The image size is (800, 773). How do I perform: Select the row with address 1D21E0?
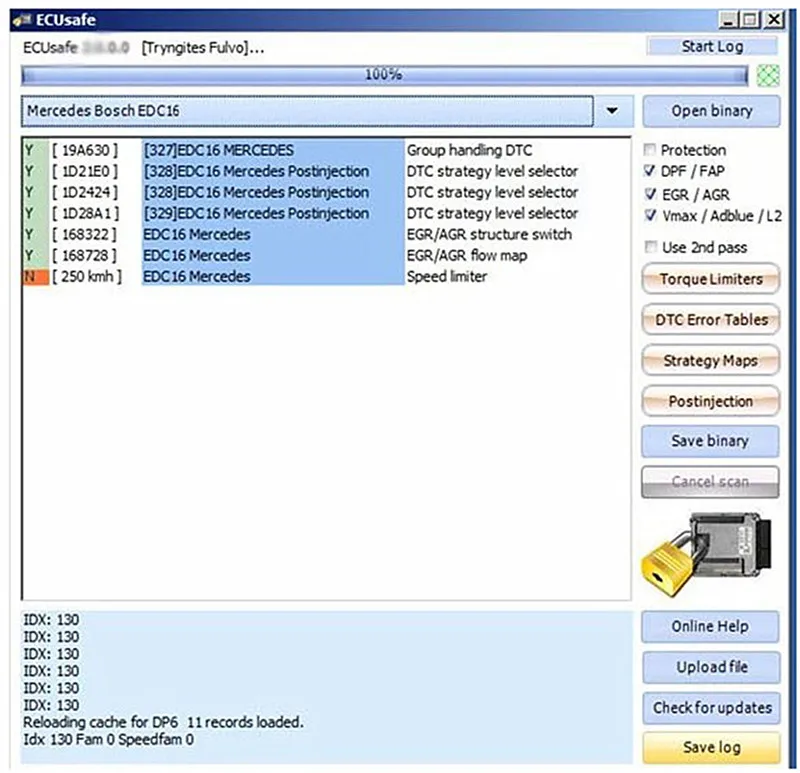tap(327, 171)
